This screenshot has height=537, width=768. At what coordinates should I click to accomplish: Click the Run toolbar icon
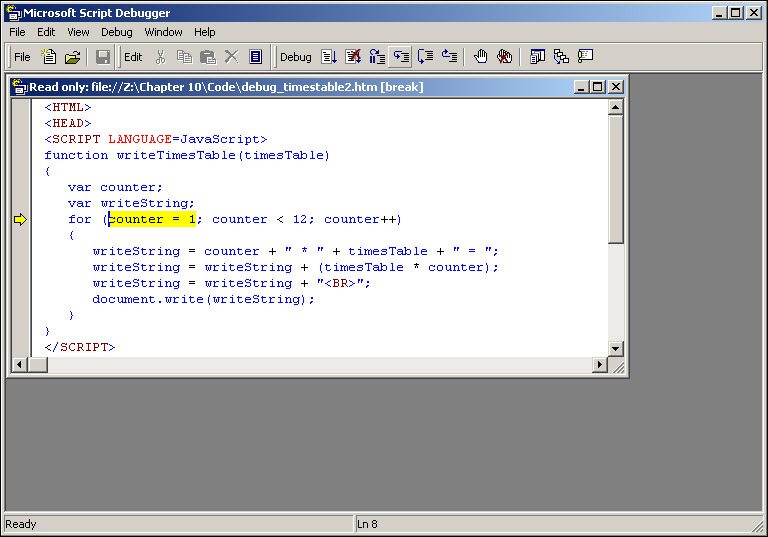click(330, 57)
